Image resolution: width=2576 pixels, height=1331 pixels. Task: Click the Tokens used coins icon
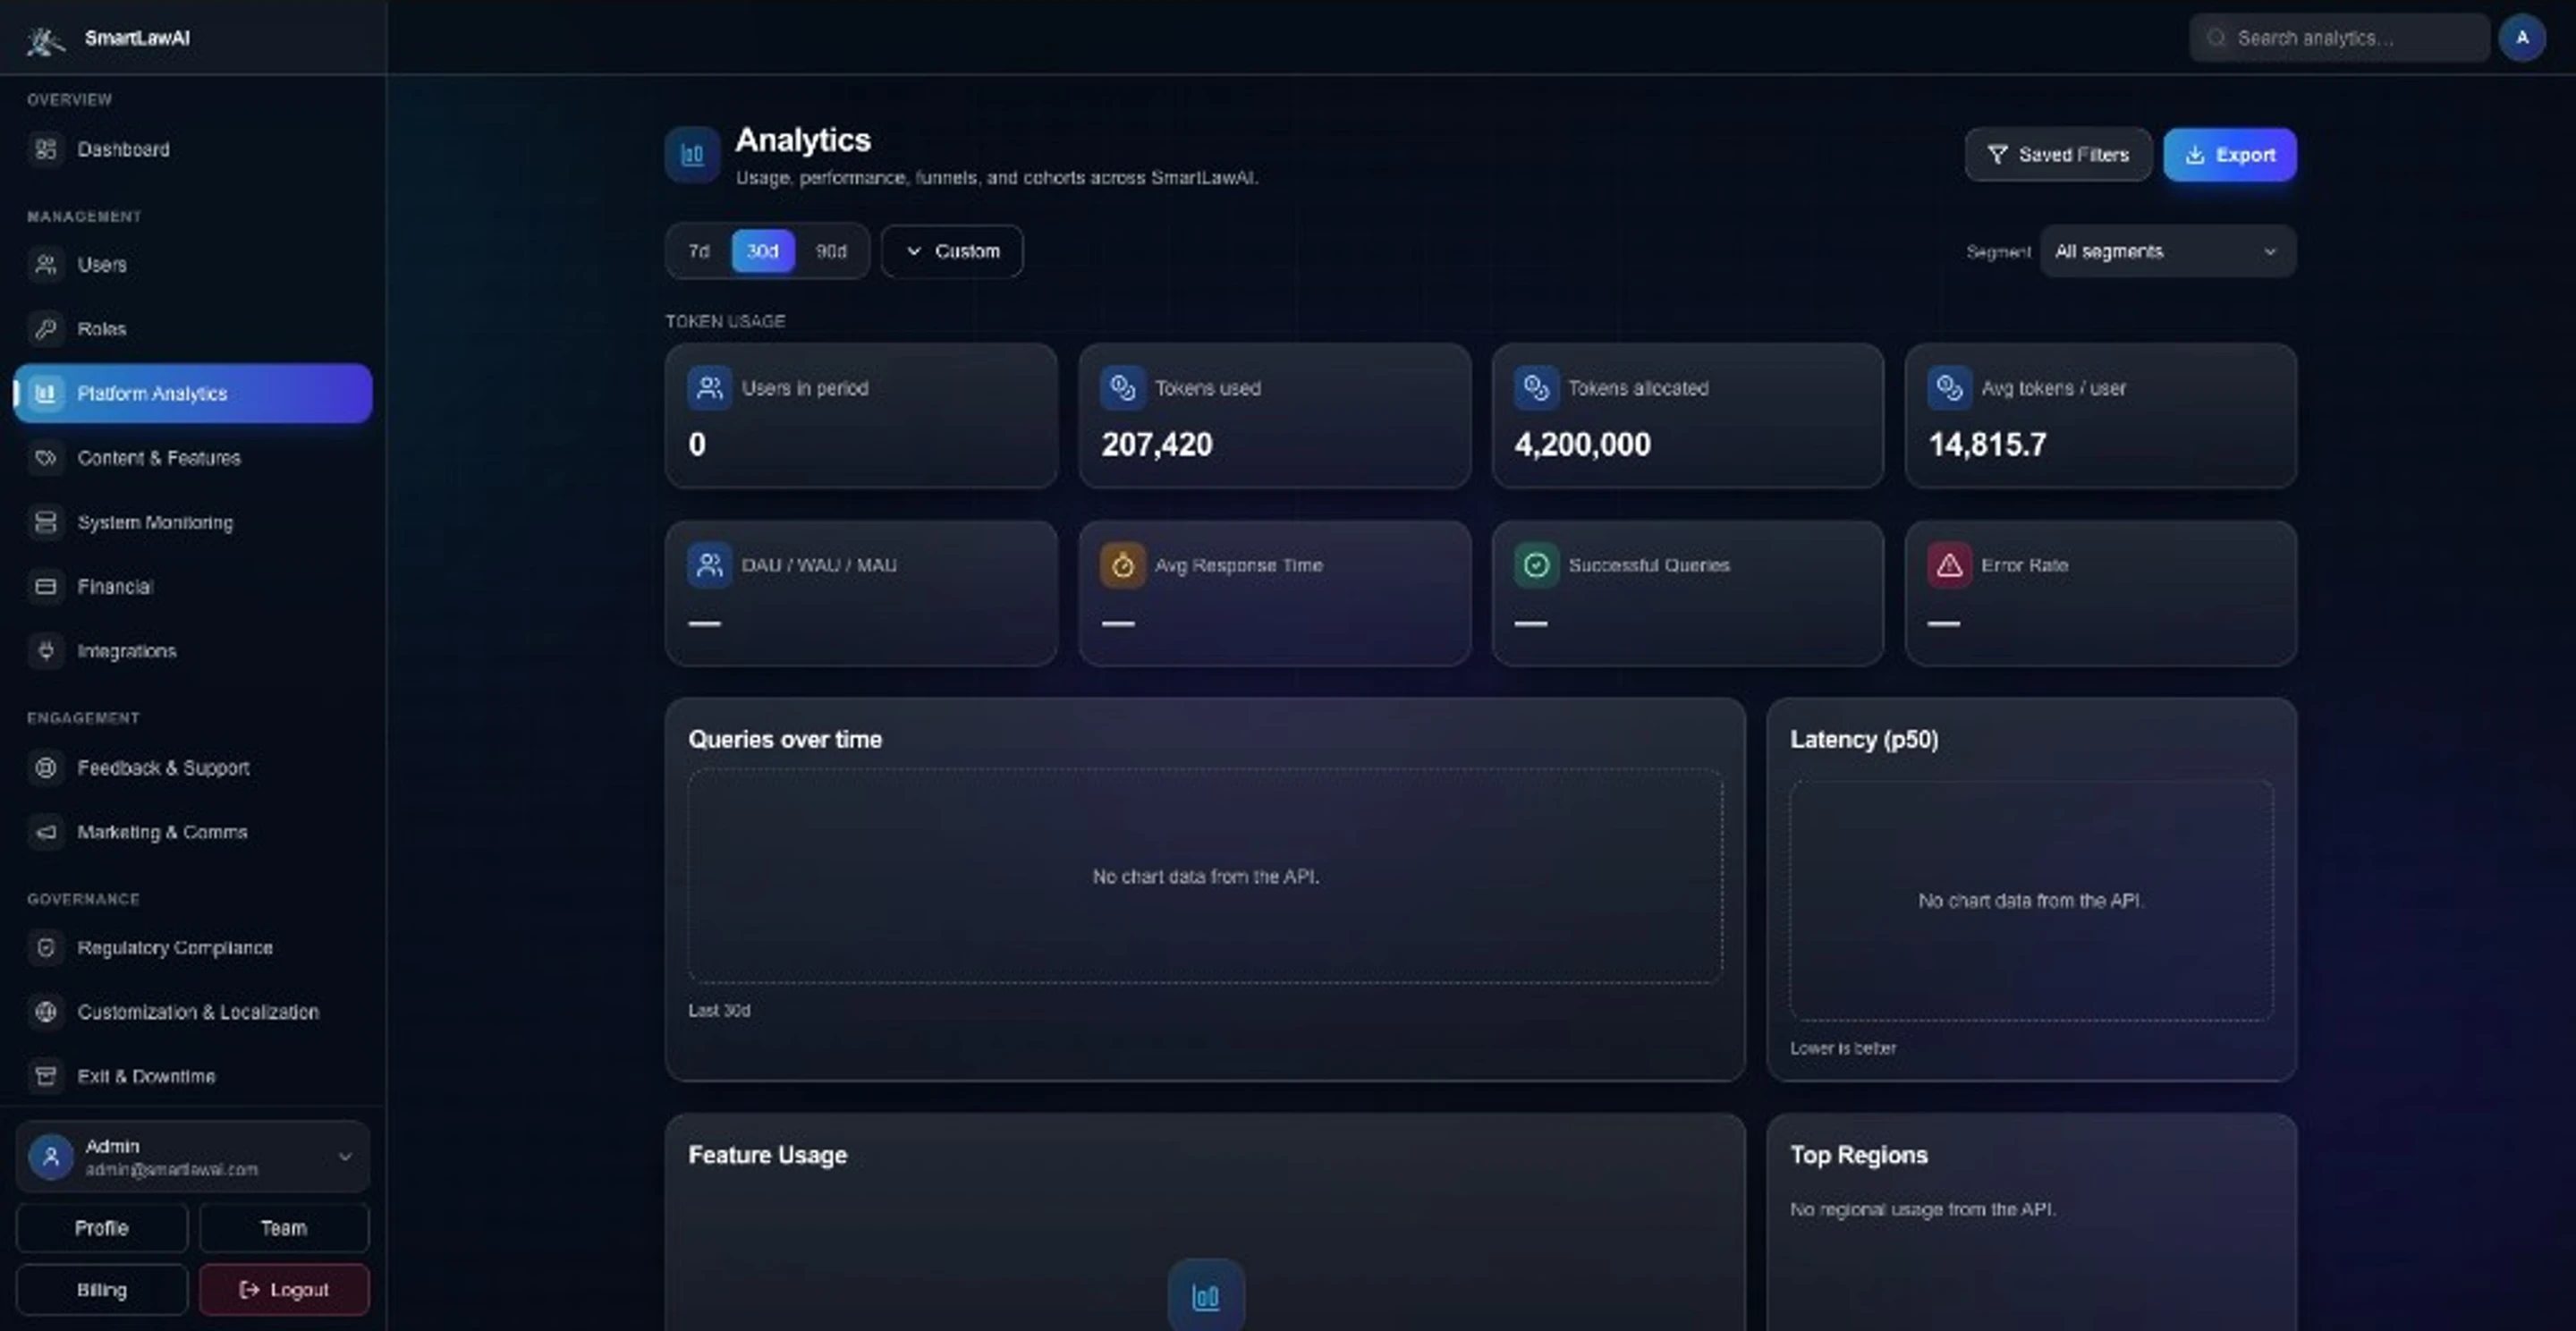[1122, 388]
